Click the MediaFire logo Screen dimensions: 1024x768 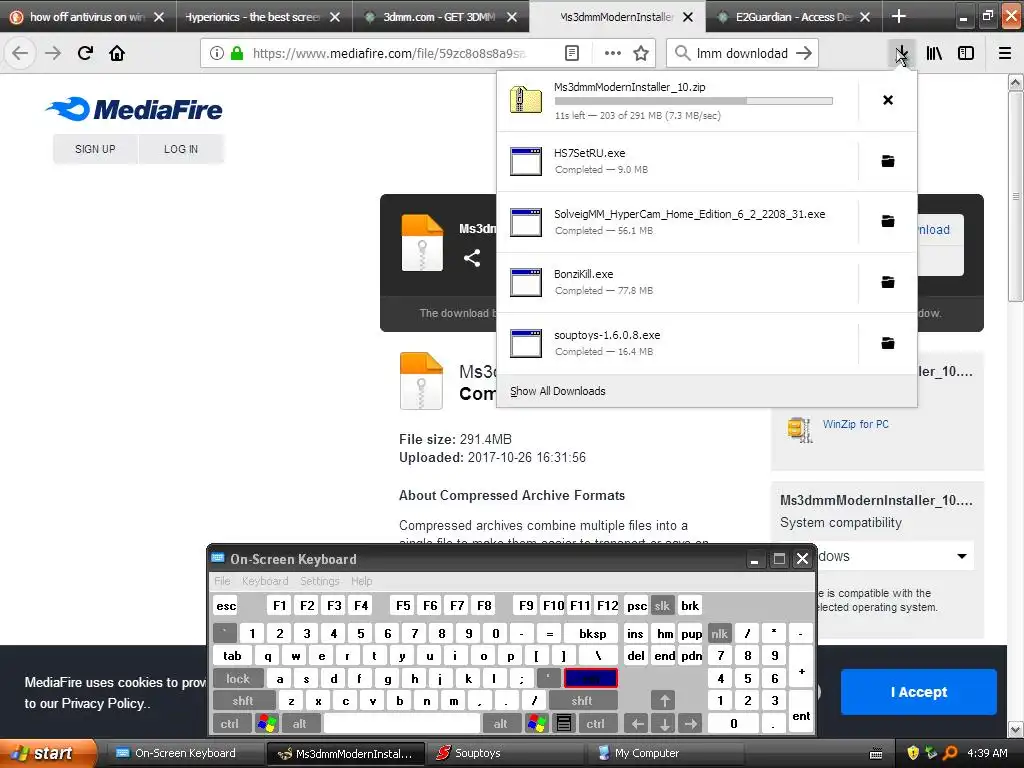coord(134,109)
